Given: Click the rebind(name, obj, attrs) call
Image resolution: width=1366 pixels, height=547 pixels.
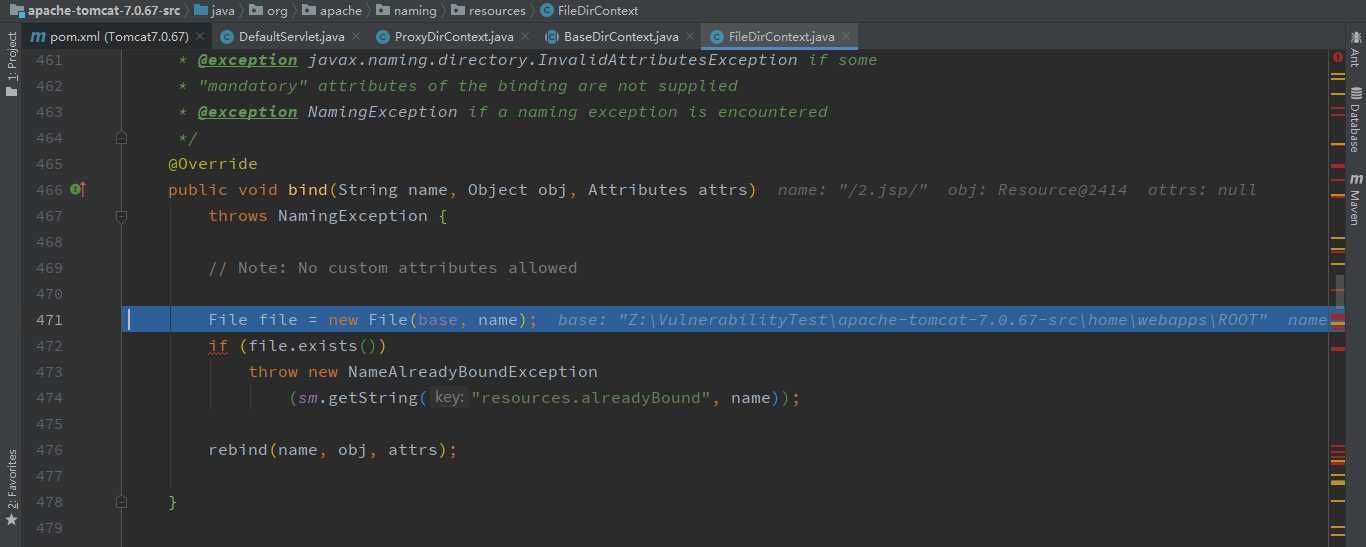Looking at the screenshot, I should pos(332,450).
